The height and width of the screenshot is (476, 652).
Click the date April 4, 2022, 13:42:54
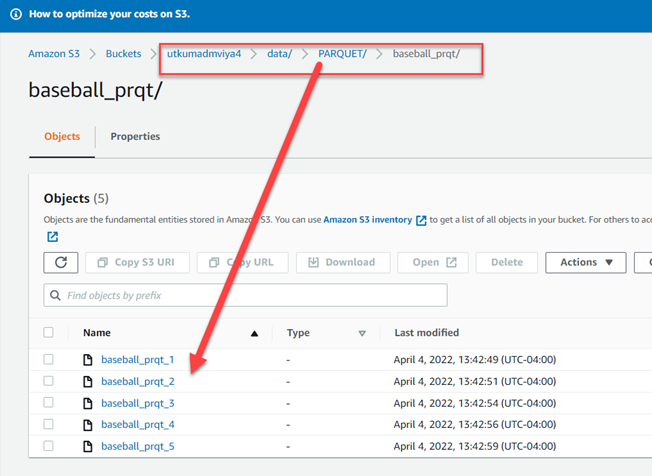(475, 403)
